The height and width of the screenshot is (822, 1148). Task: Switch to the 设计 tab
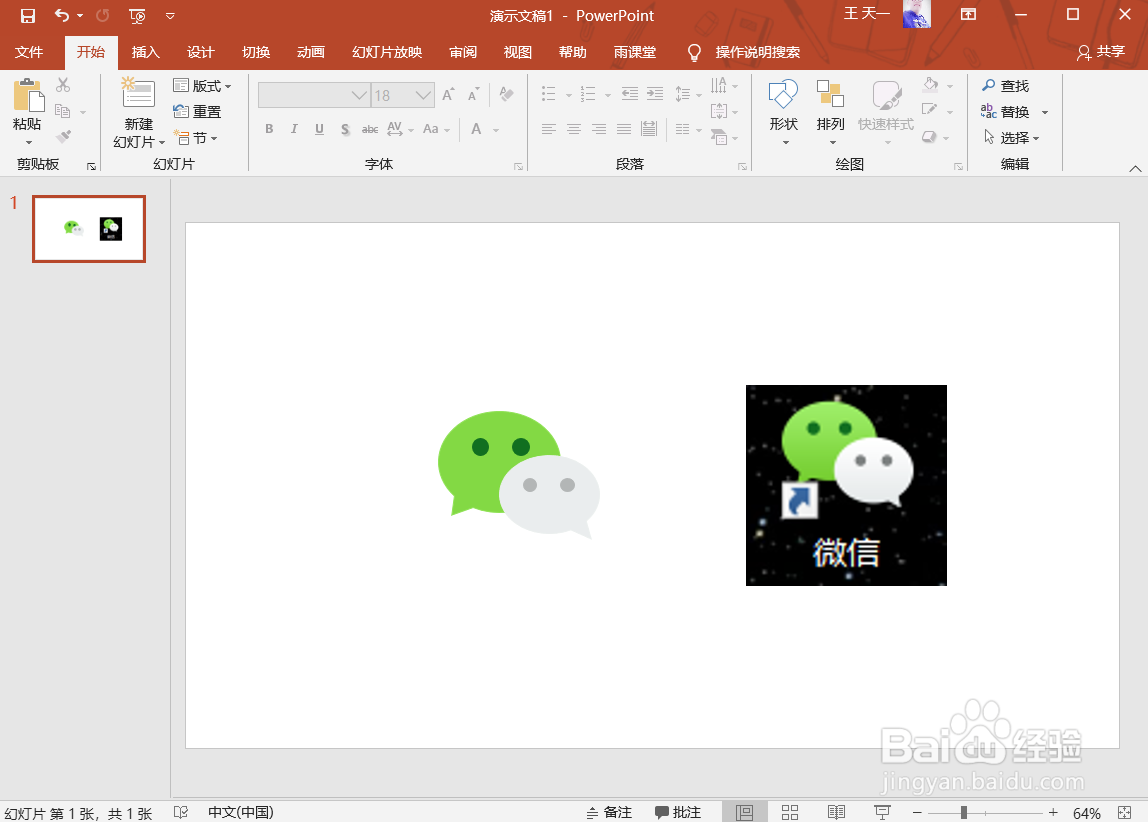200,52
